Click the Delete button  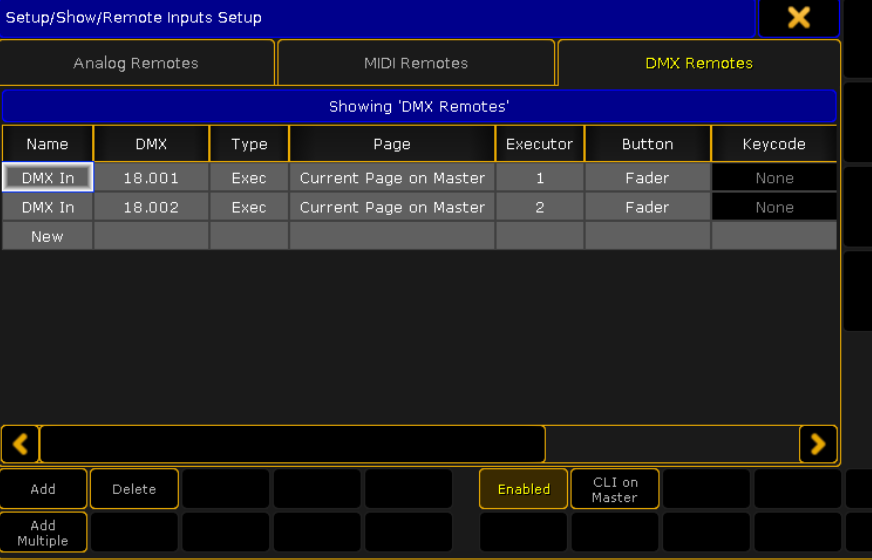pos(134,489)
